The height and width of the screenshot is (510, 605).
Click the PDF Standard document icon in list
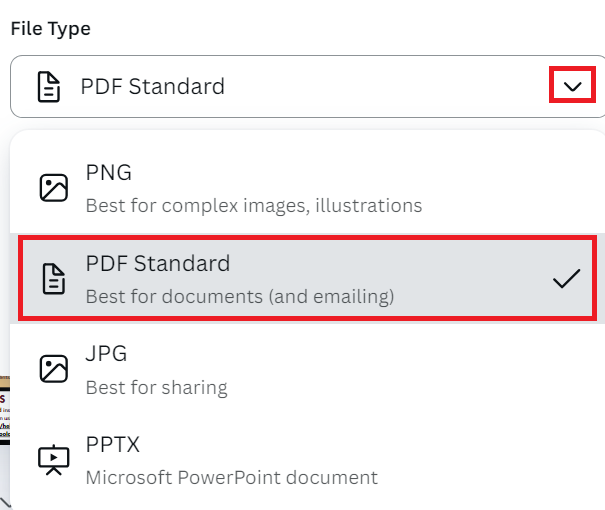54,279
